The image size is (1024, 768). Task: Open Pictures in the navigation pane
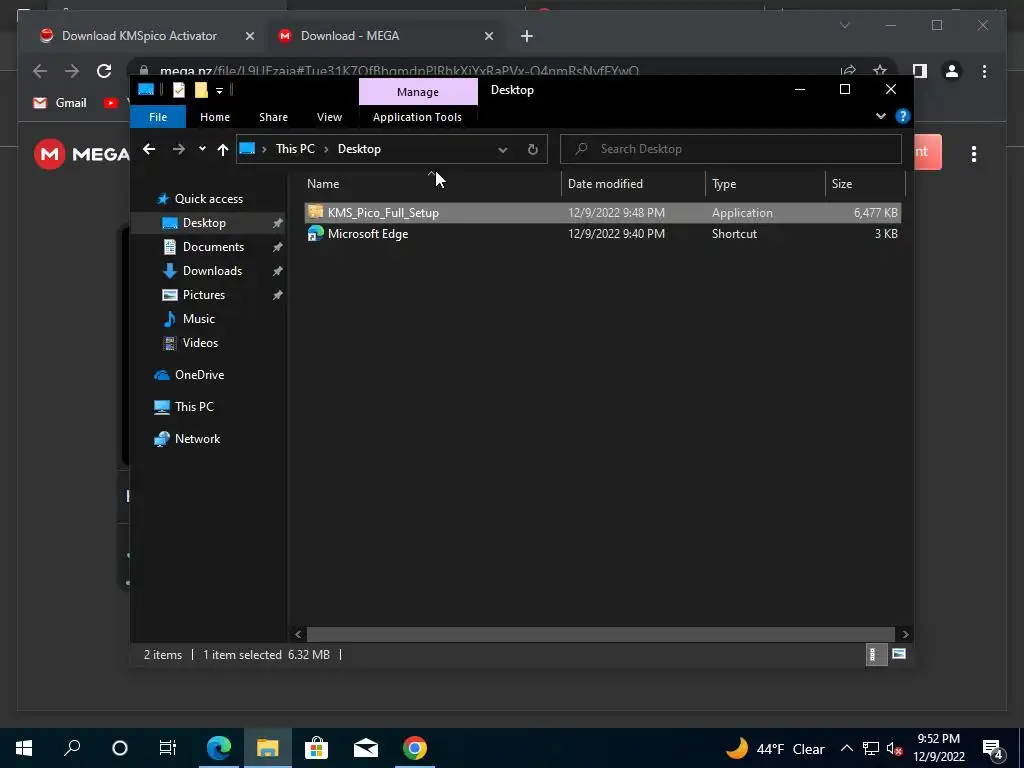tap(204, 295)
